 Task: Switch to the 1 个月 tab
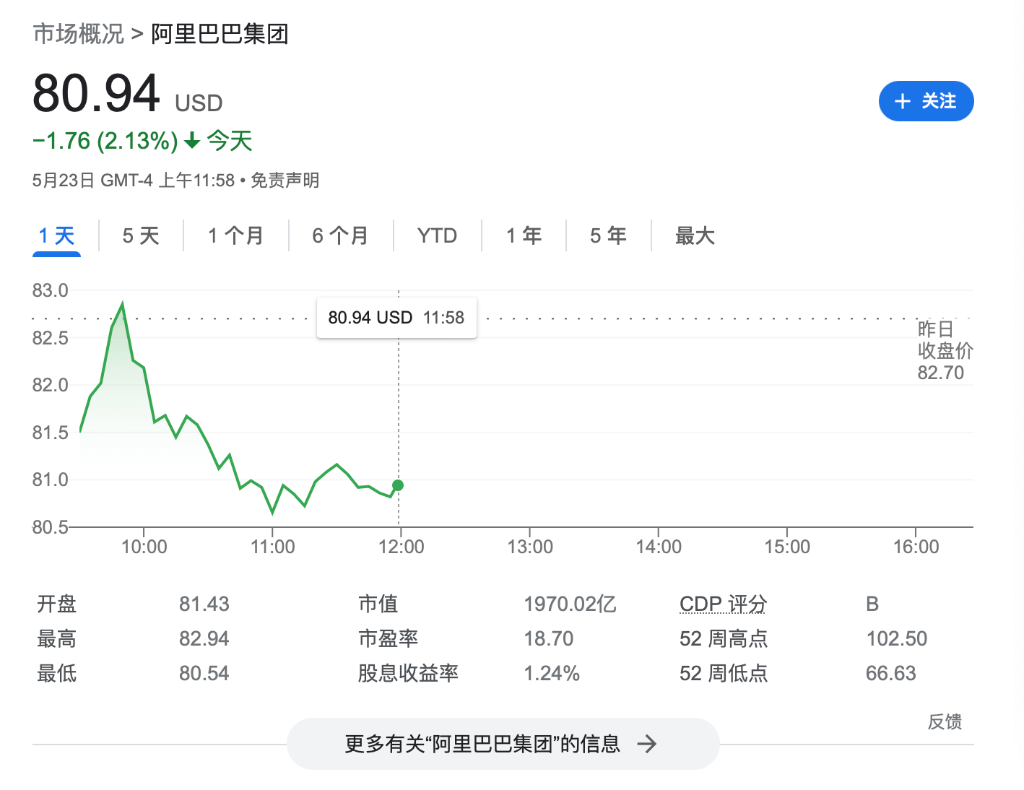coord(235,236)
